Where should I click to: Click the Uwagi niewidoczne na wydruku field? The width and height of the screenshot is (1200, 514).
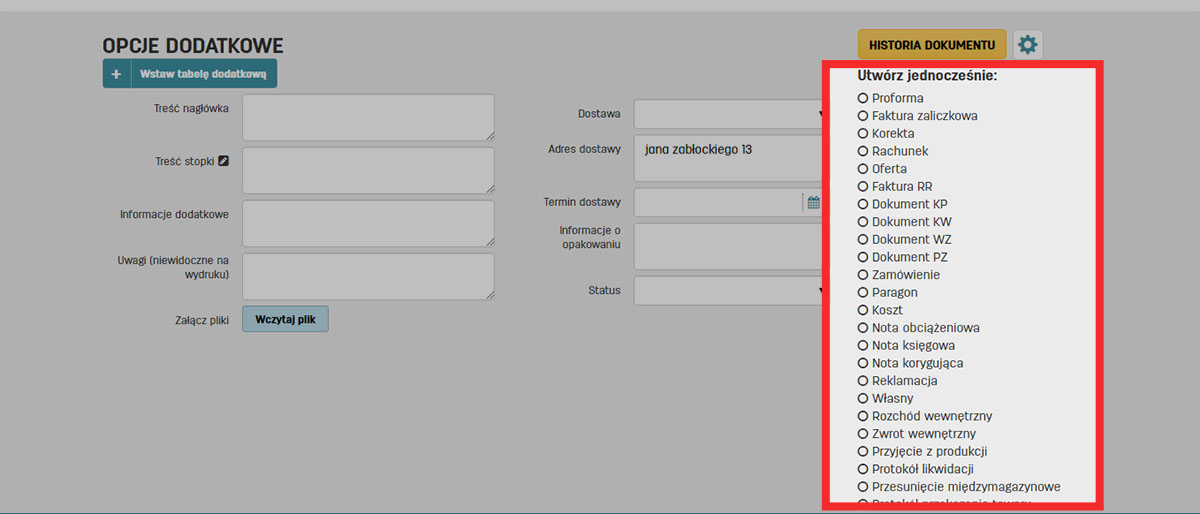click(x=367, y=276)
